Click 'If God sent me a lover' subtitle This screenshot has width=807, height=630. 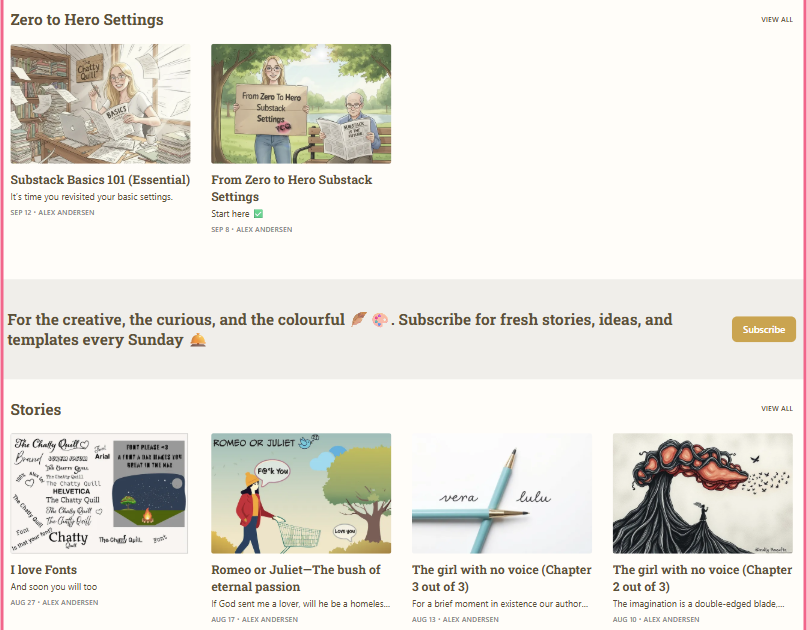(301, 604)
